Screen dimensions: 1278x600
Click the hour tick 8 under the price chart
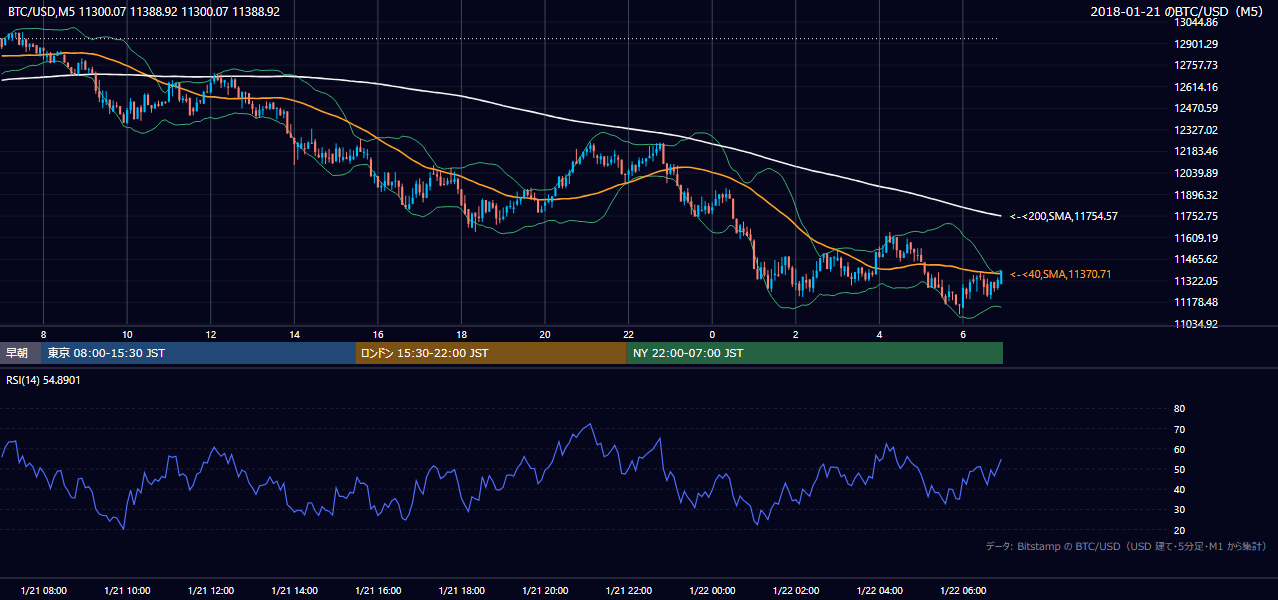[x=43, y=334]
